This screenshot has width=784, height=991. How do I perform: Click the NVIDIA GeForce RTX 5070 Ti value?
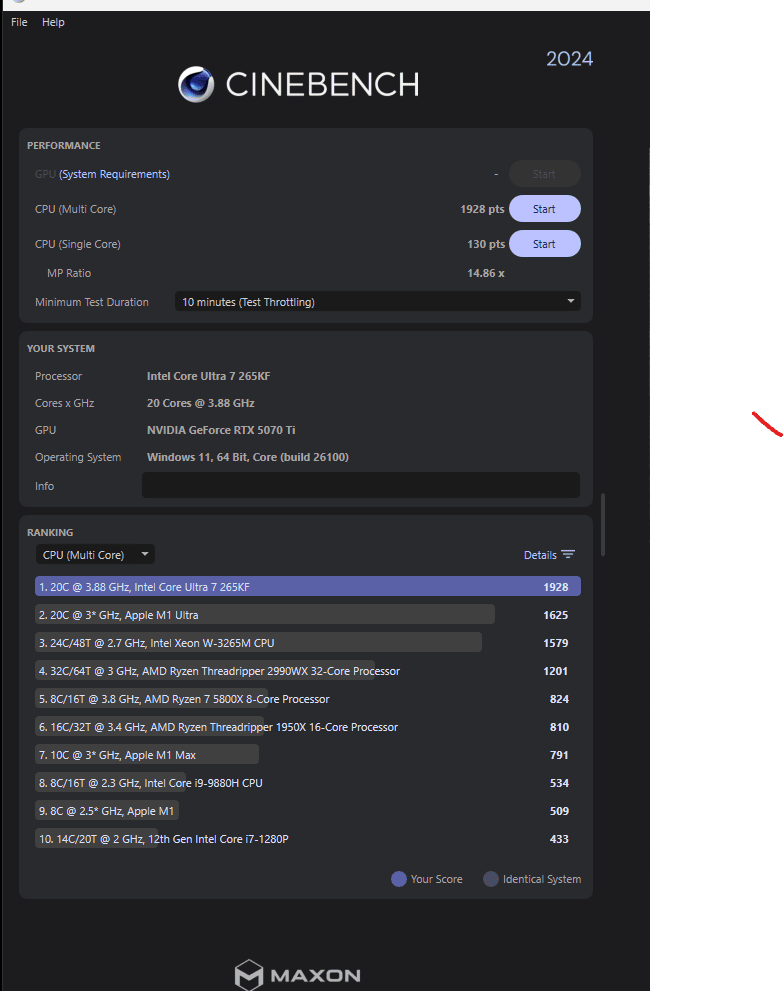pos(221,430)
